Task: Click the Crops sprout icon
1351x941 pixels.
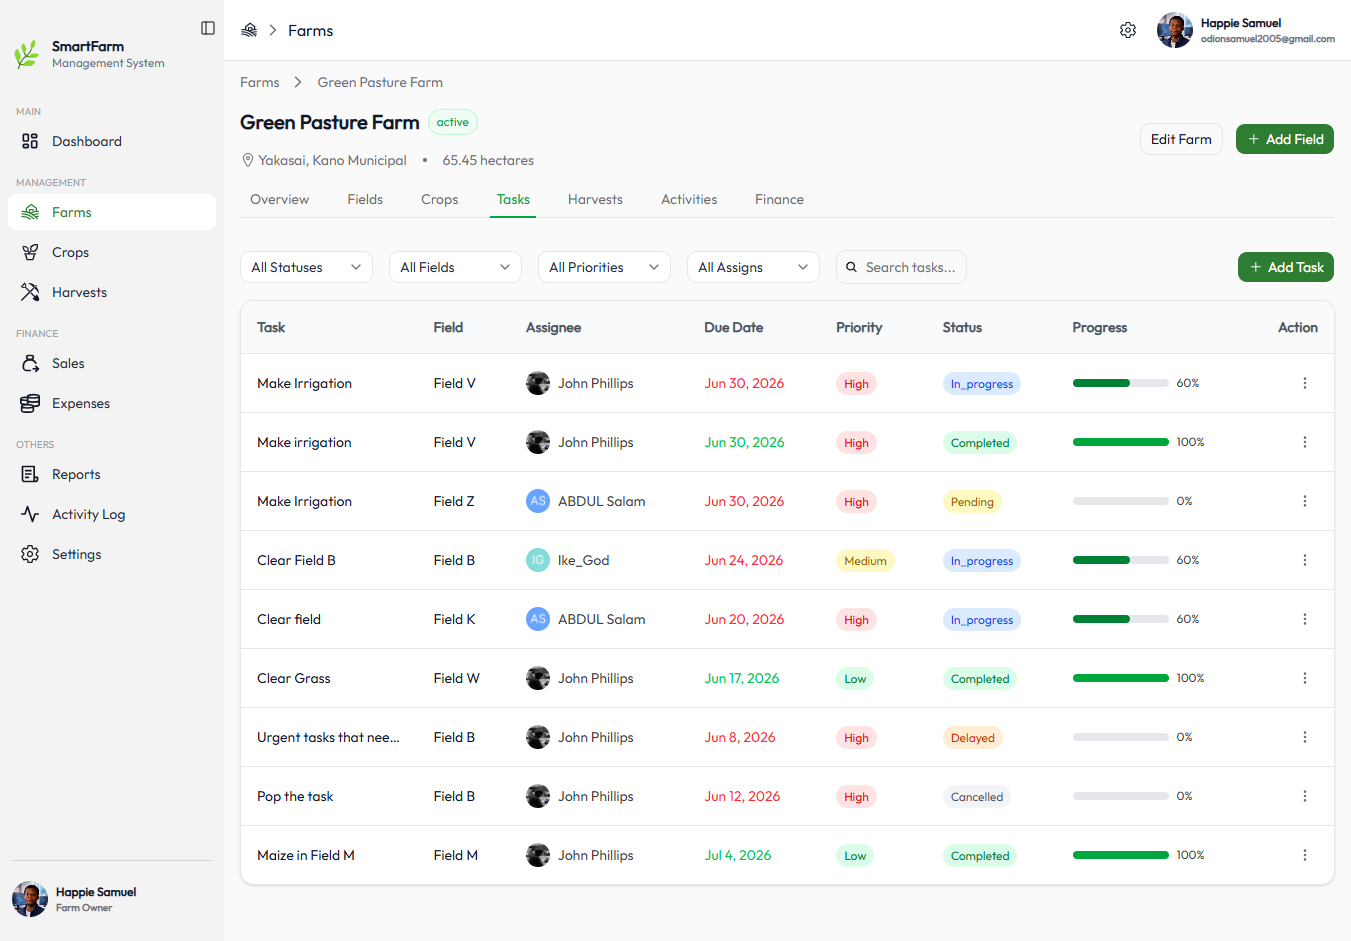Action: 30,252
